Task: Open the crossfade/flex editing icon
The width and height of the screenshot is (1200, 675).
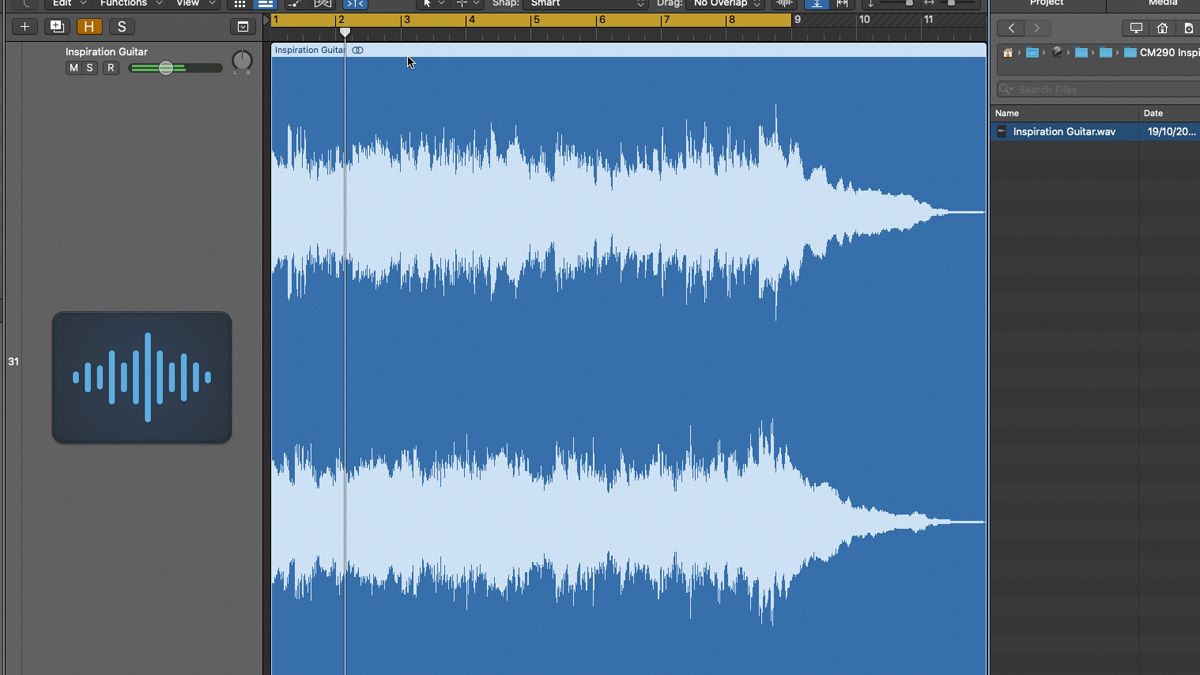Action: pos(322,4)
